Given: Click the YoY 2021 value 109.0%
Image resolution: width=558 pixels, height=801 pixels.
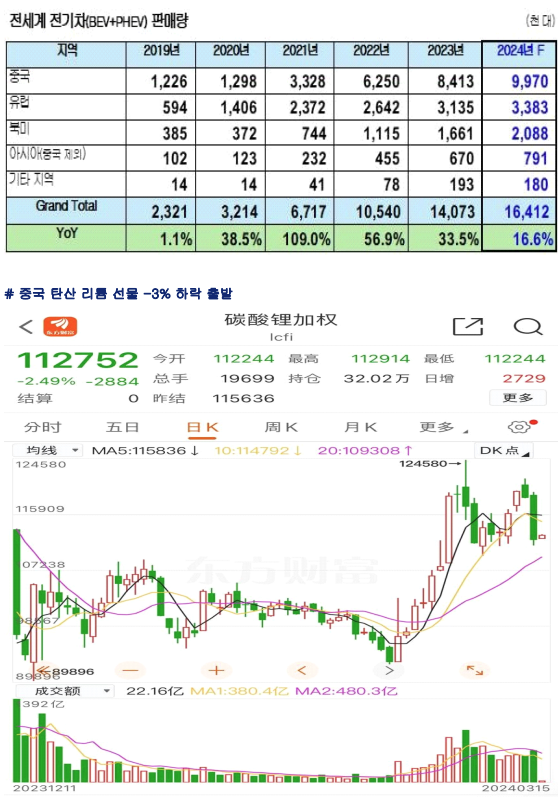Looking at the screenshot, I should coord(307,239).
